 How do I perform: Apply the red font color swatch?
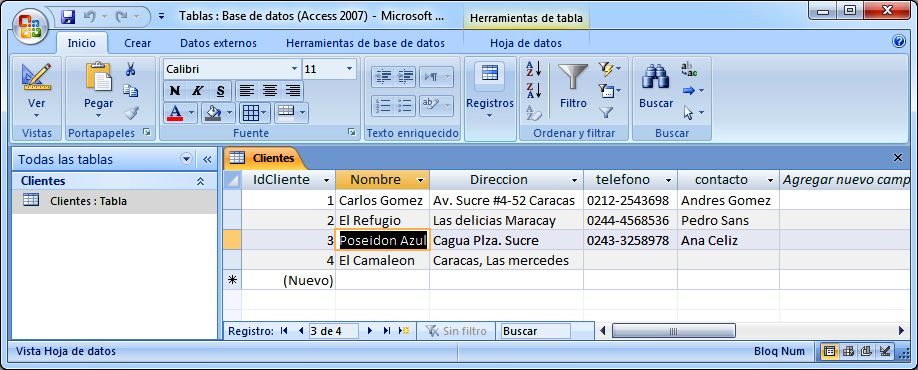coord(174,112)
